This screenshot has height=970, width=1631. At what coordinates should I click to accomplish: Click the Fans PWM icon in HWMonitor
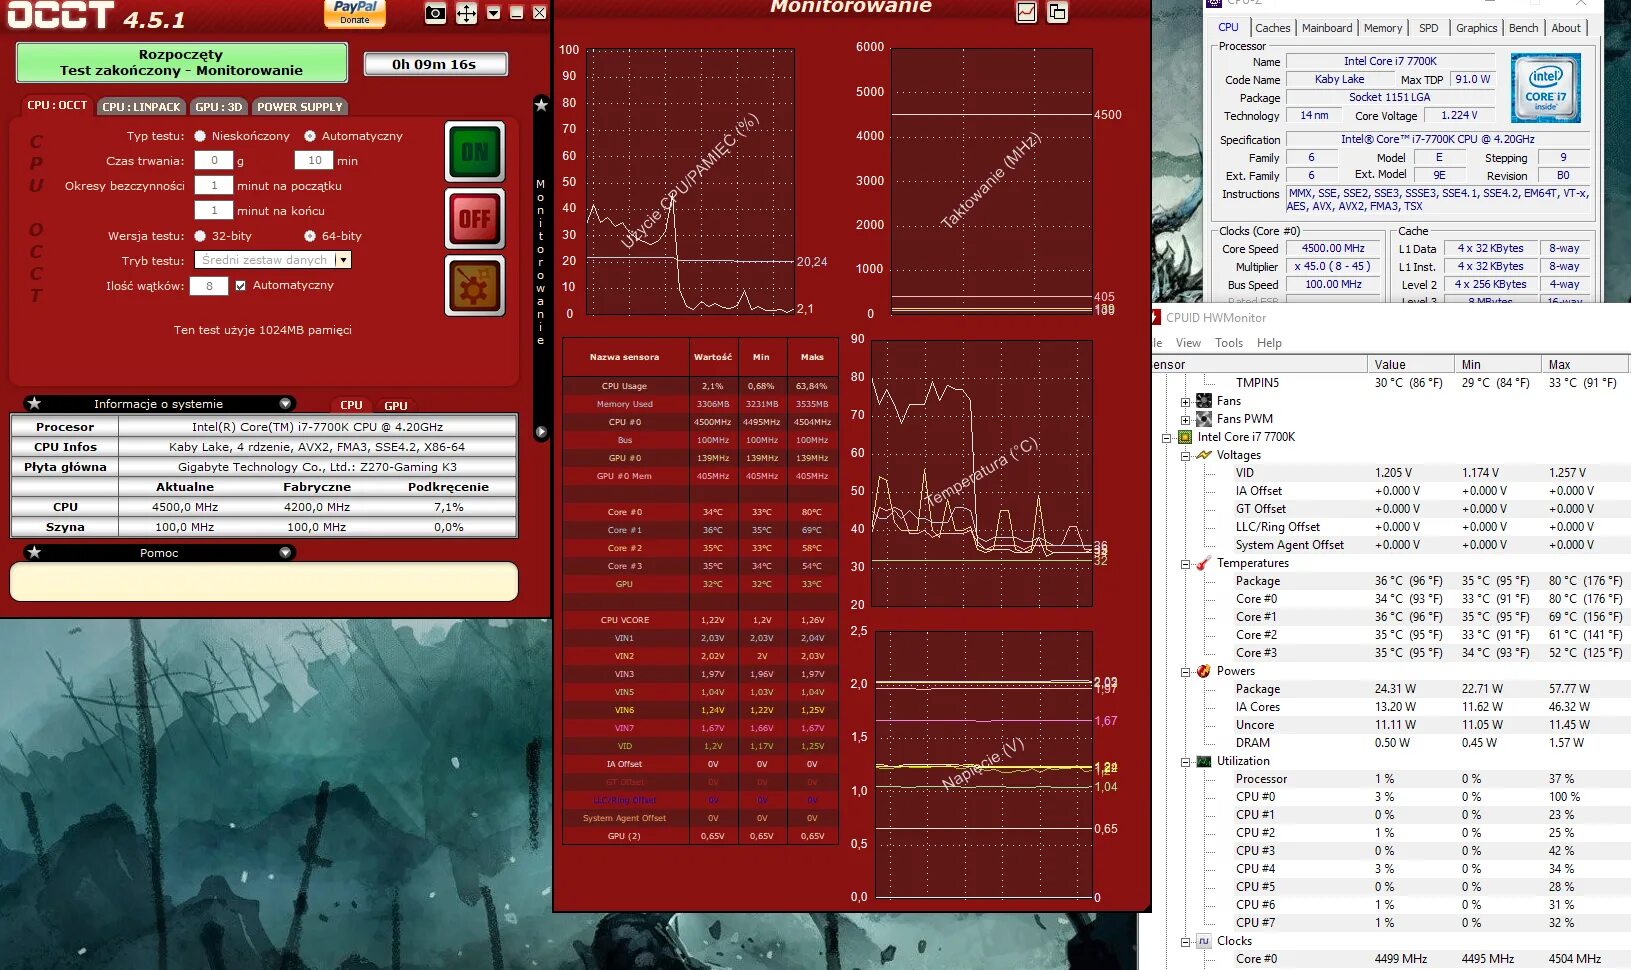point(1204,419)
